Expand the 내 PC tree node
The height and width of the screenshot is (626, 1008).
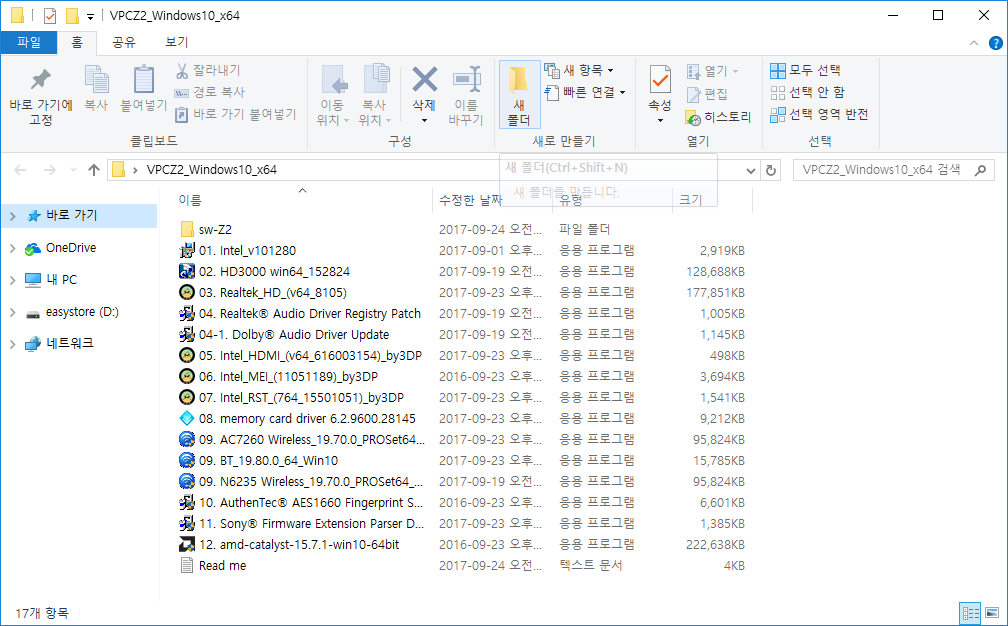point(12,280)
